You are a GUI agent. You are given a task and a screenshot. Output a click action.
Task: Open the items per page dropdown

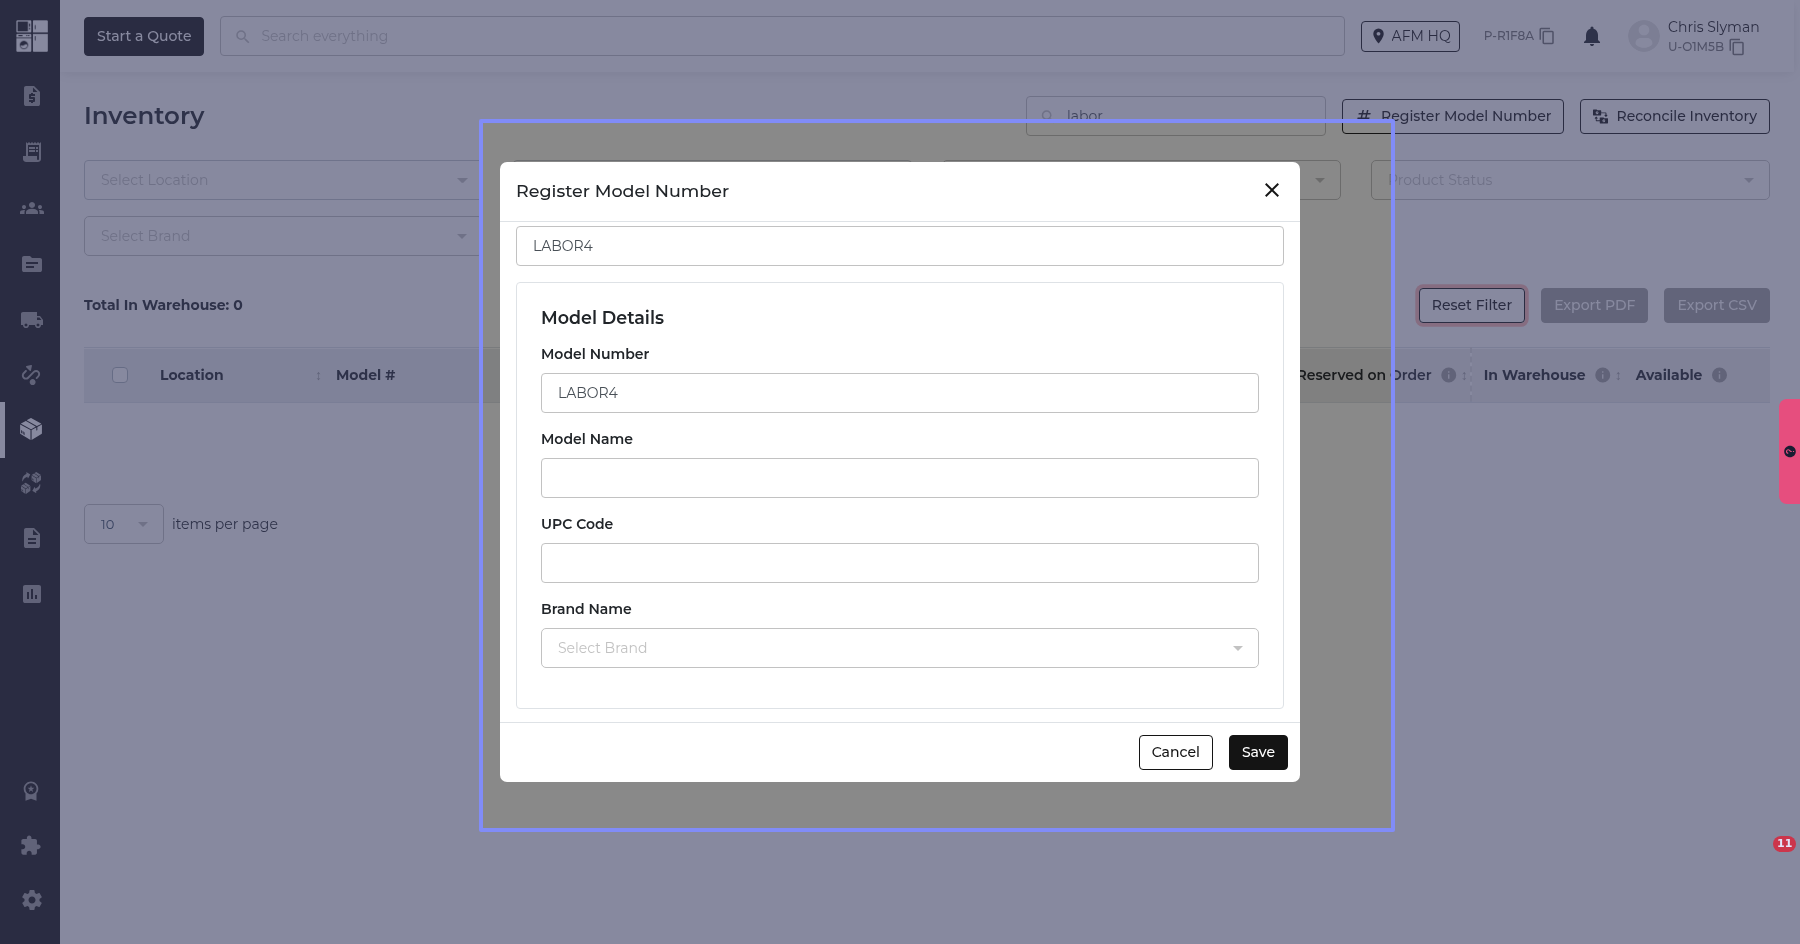pyautogui.click(x=123, y=524)
